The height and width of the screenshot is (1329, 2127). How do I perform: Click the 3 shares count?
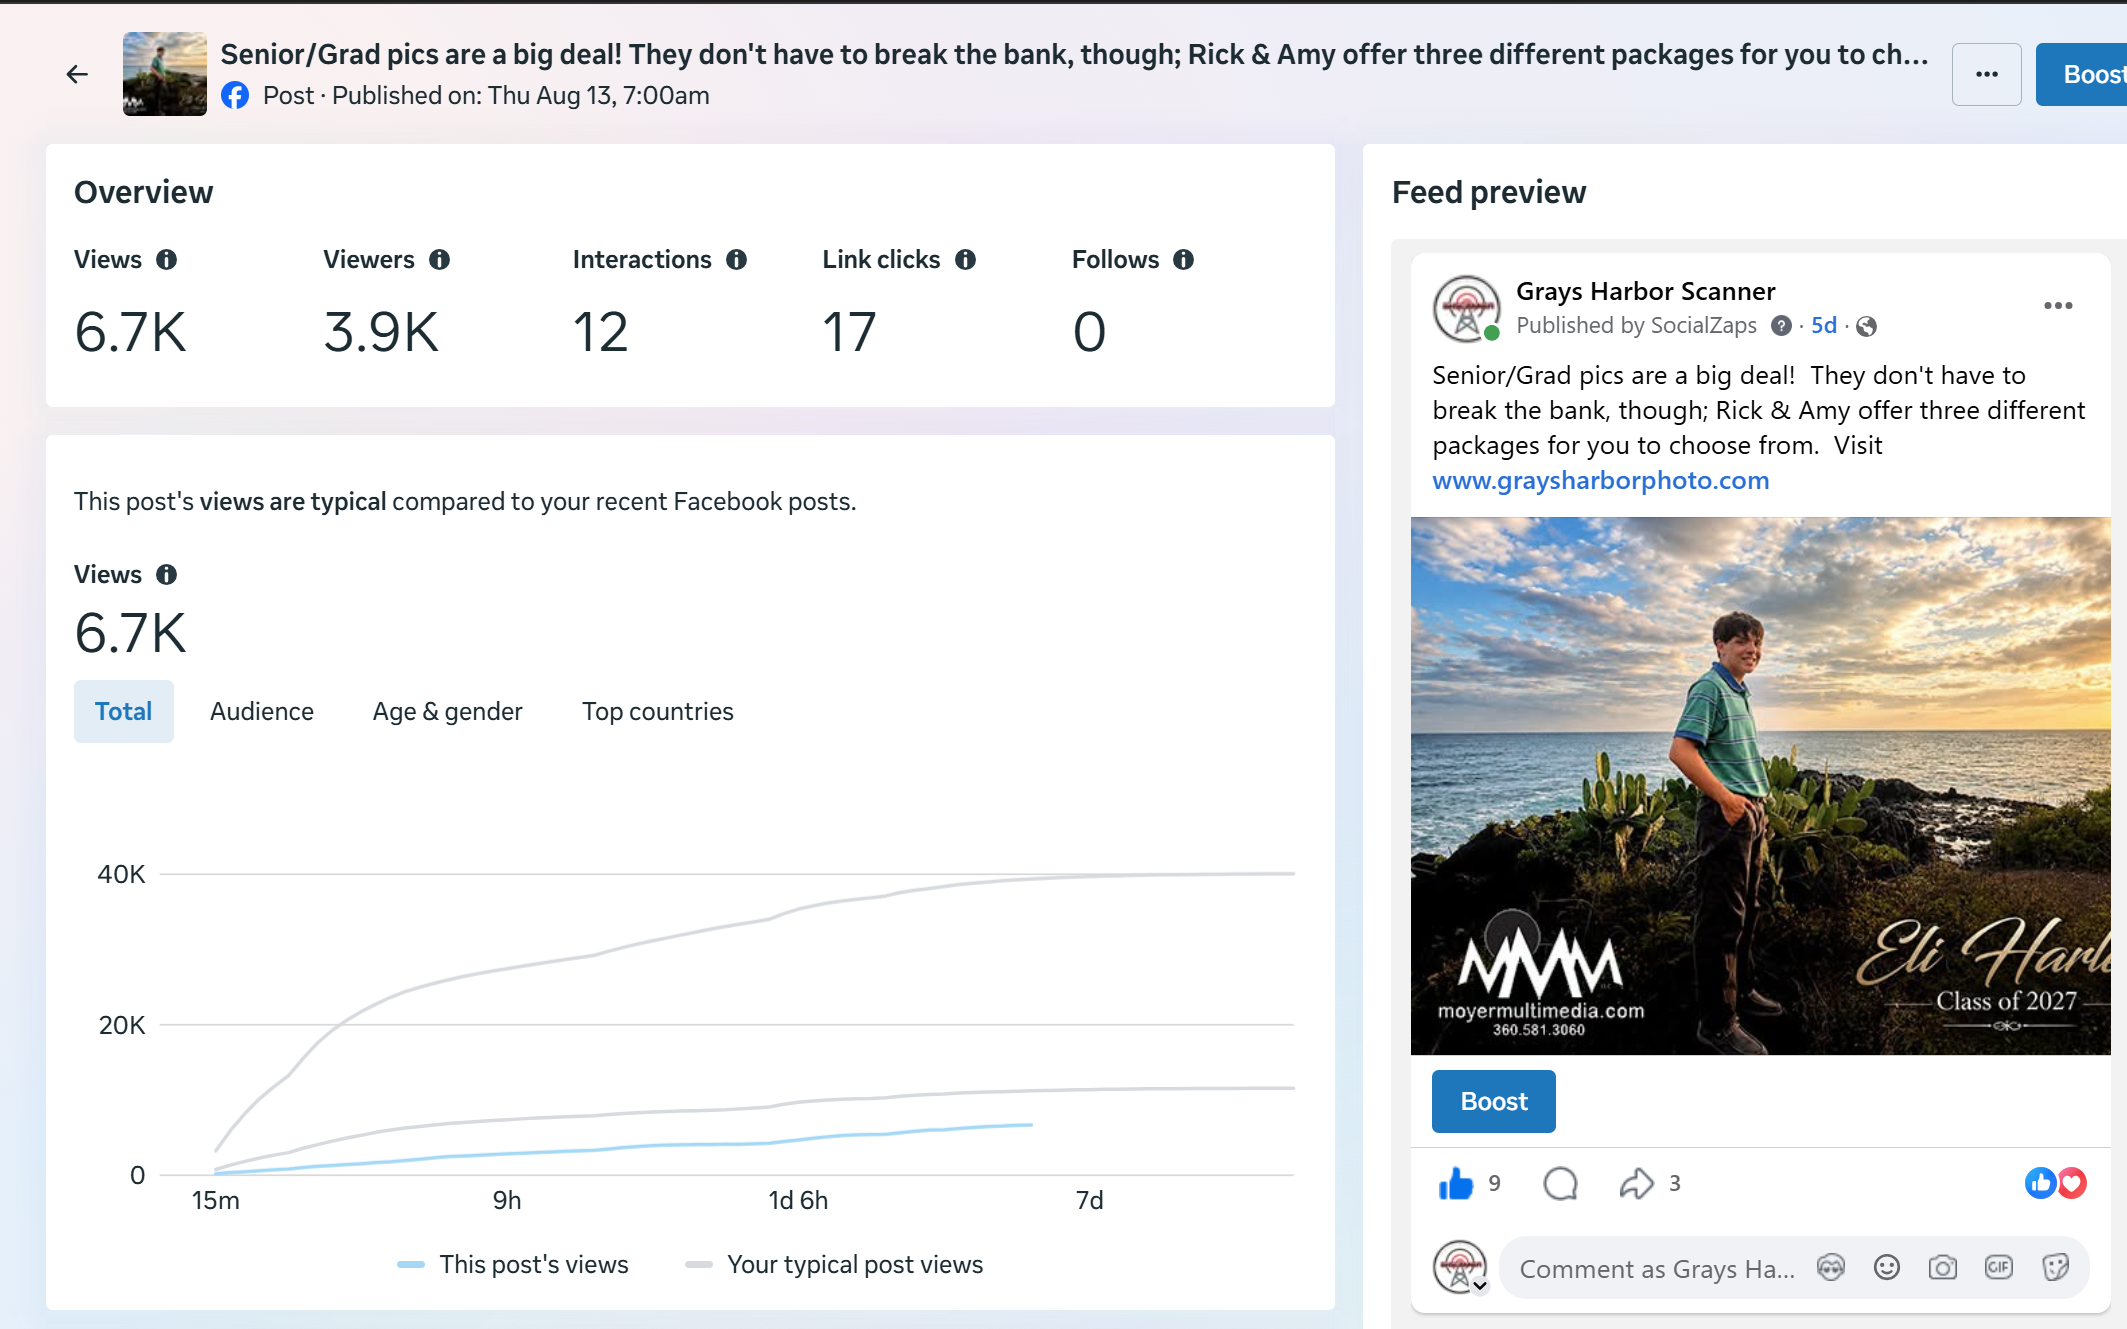[x=1674, y=1184]
